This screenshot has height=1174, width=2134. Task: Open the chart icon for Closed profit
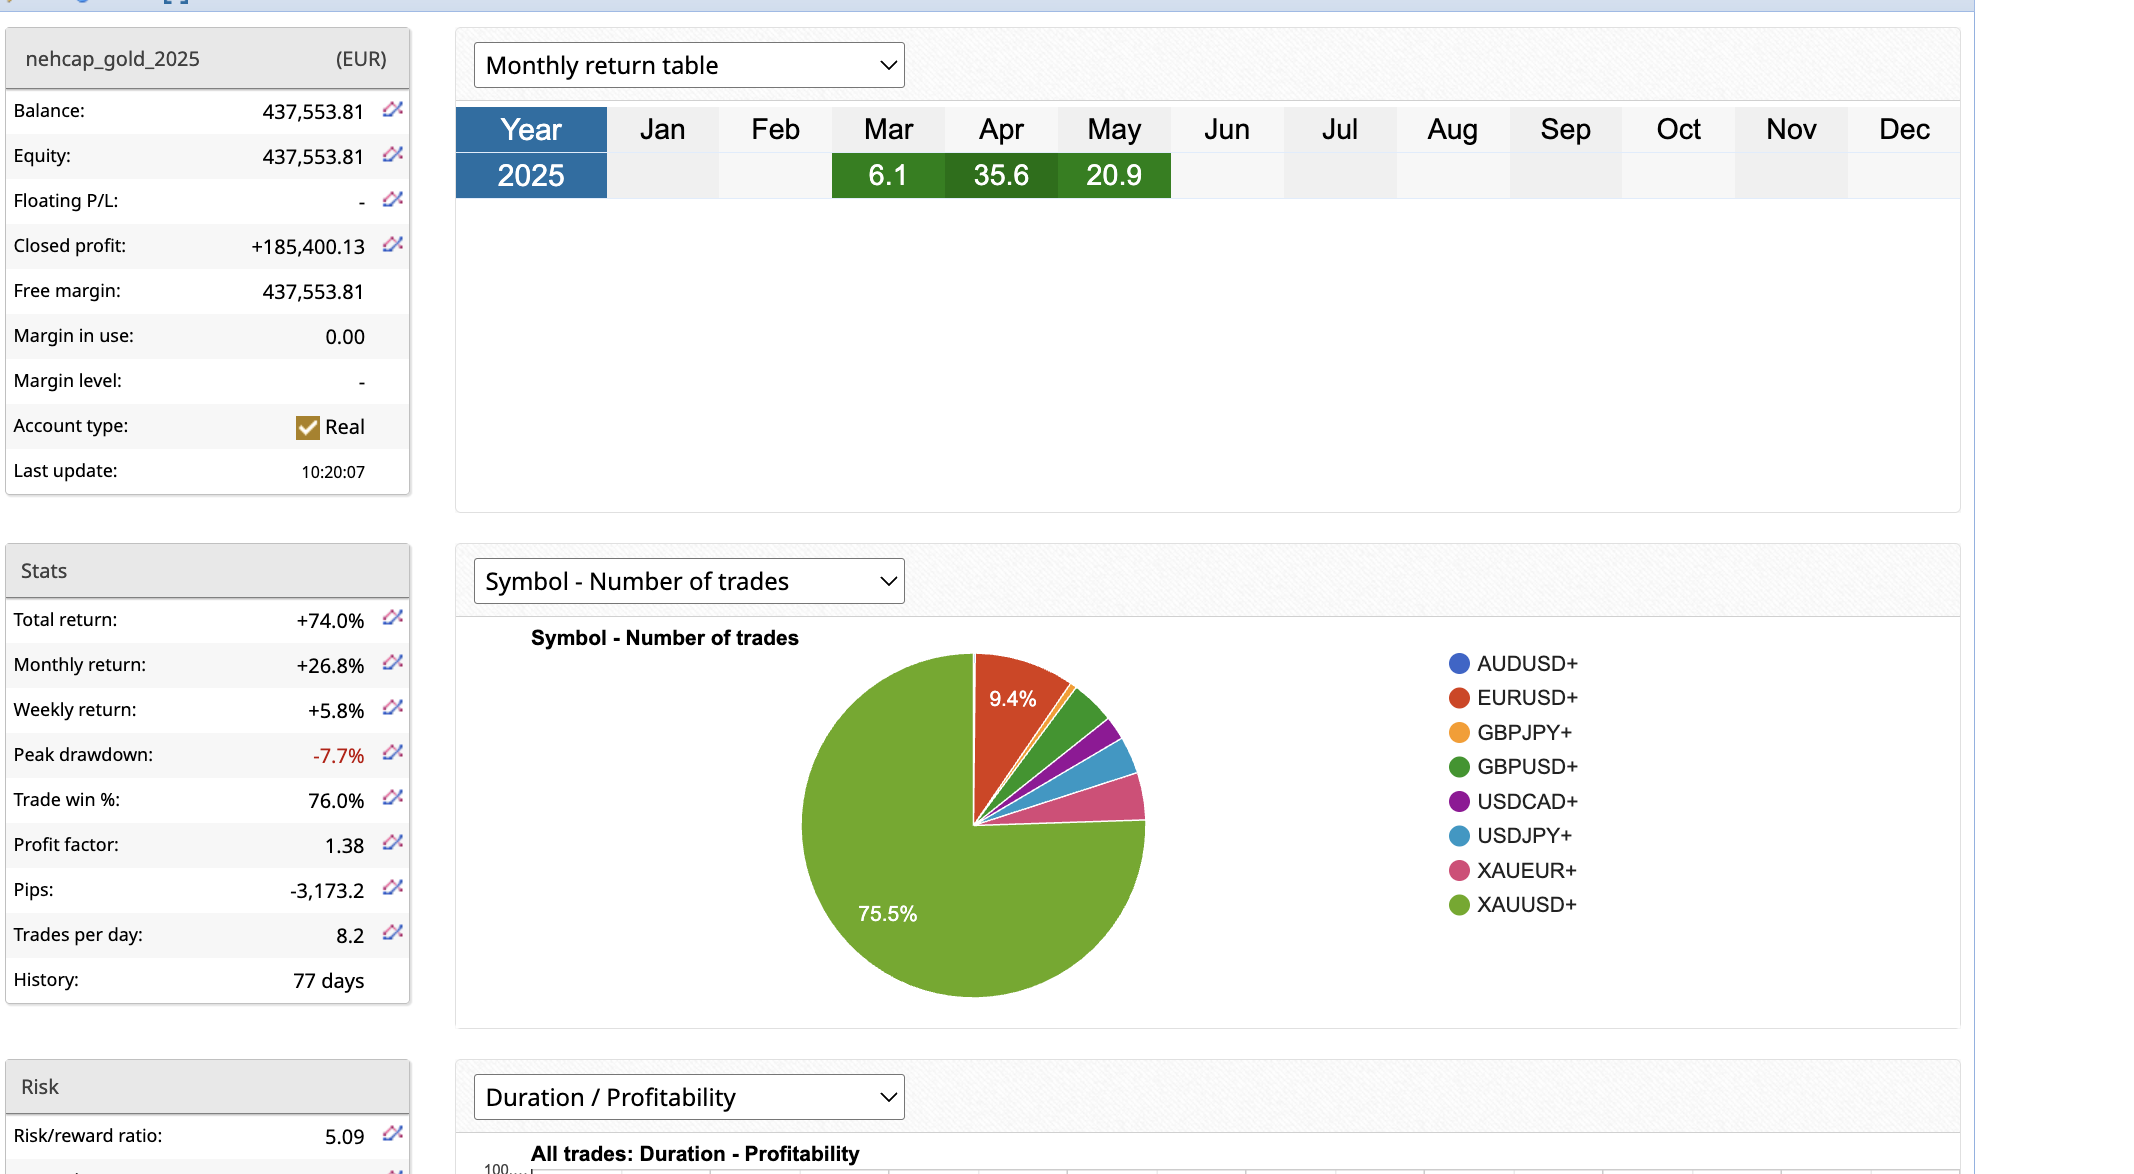click(393, 245)
